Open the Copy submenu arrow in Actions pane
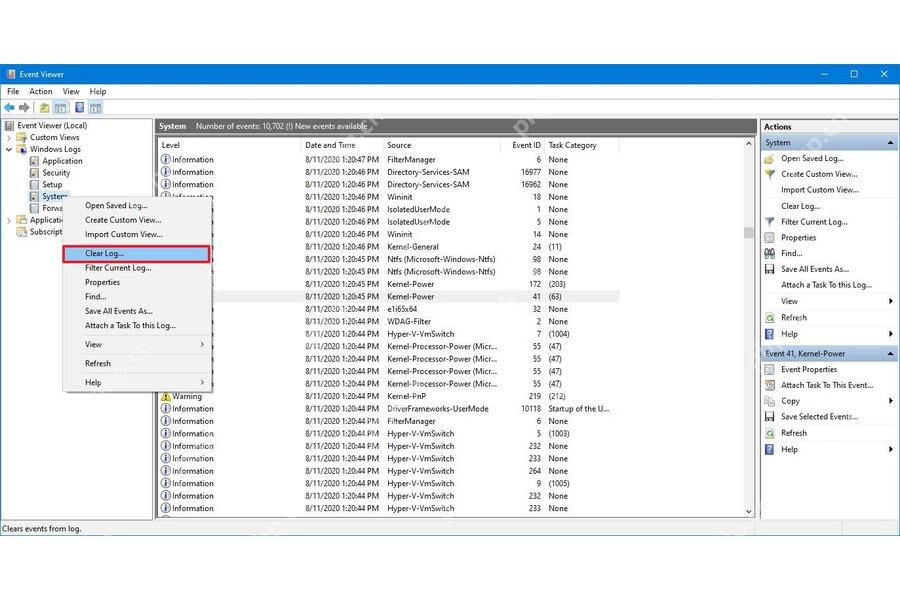 891,401
